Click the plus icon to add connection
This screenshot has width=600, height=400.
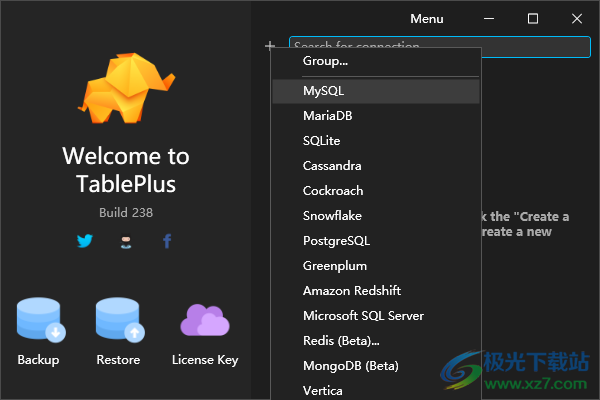pyautogui.click(x=270, y=46)
